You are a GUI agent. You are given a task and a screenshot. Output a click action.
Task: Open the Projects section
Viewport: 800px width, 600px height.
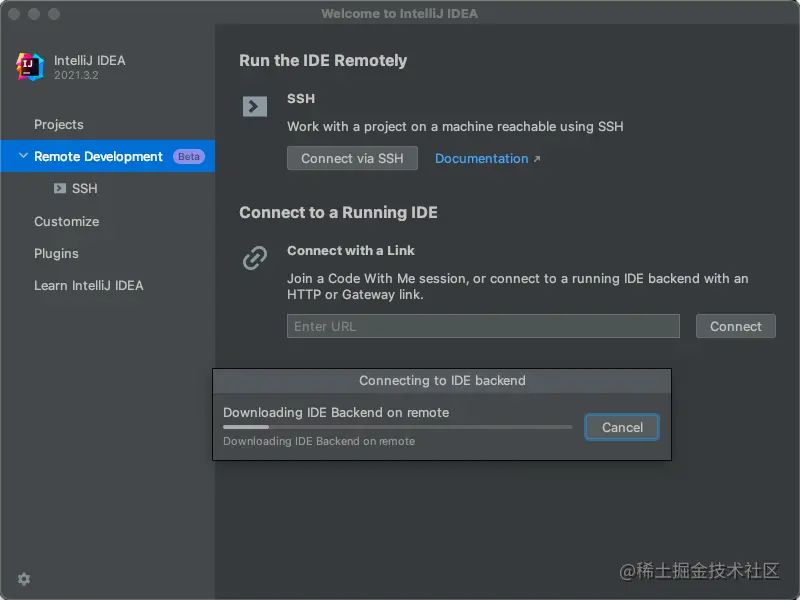[x=59, y=124]
